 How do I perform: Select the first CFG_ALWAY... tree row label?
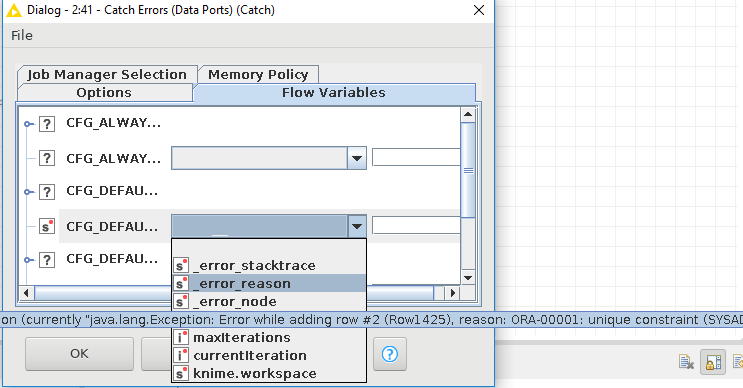[x=114, y=123]
